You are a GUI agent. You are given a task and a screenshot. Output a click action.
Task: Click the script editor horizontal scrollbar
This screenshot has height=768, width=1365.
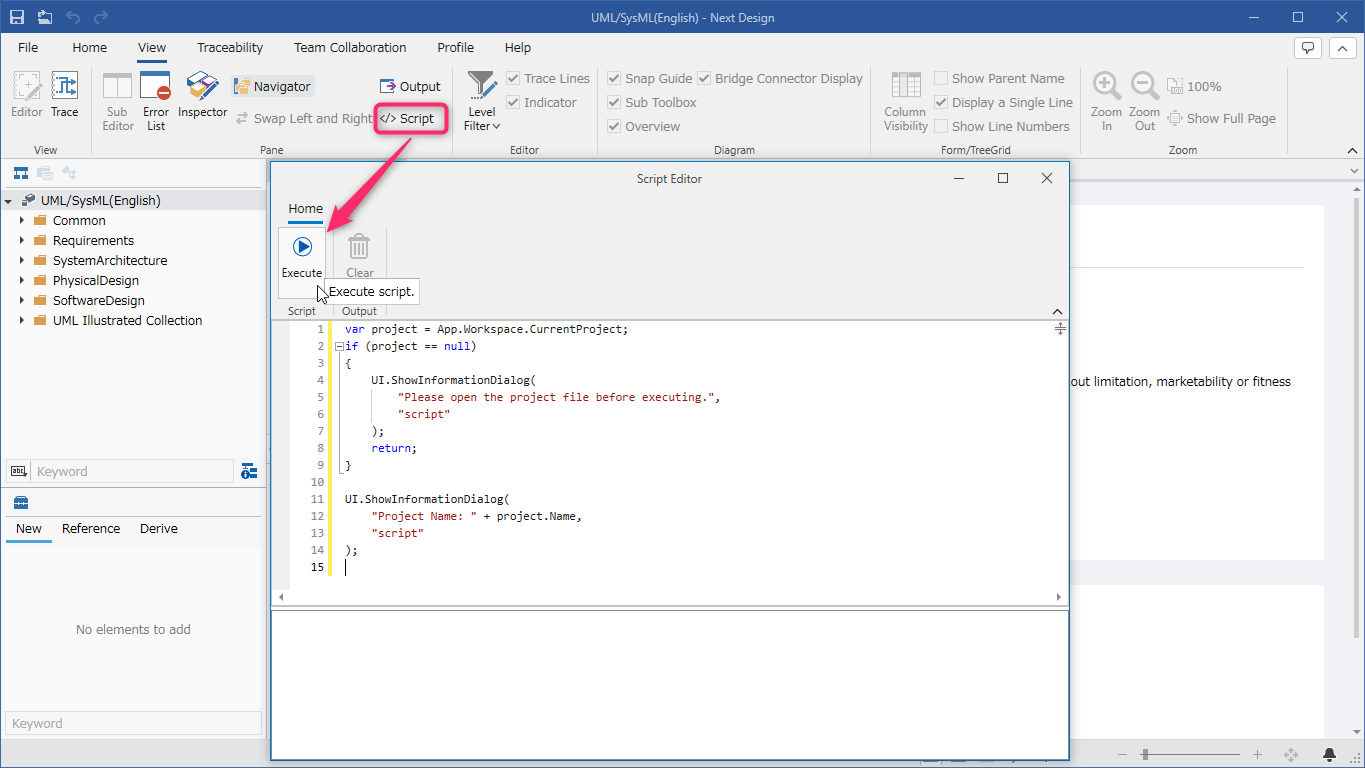pyautogui.click(x=669, y=597)
